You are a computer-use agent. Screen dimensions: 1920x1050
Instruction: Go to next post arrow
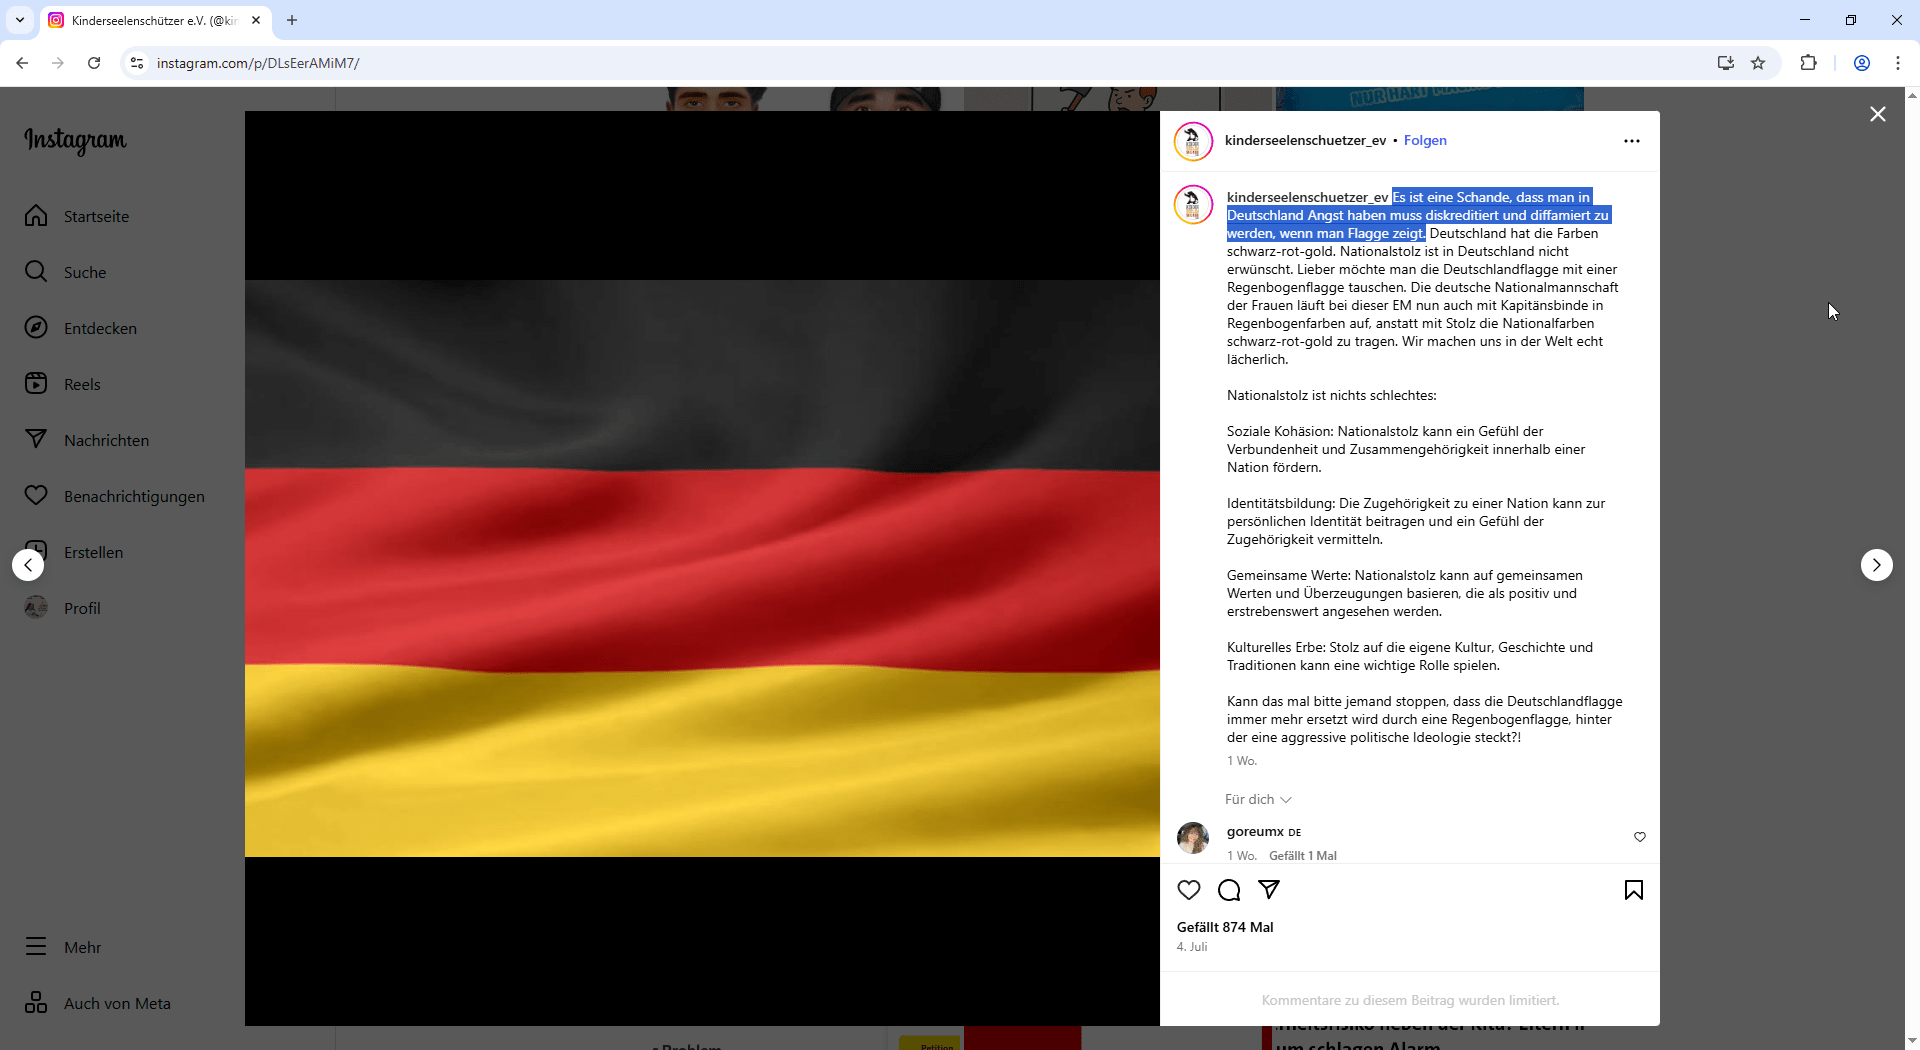click(x=1877, y=565)
